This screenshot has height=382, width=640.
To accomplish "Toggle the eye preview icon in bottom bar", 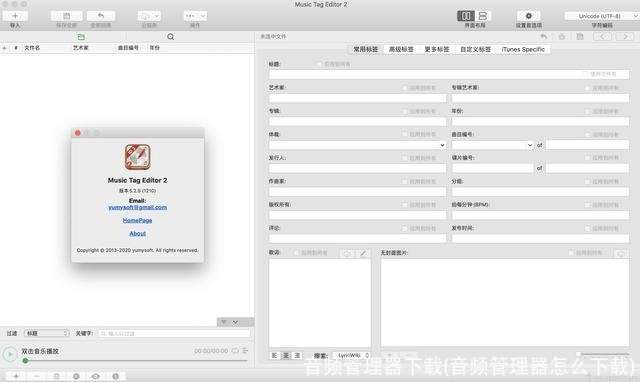I will click(96, 376).
